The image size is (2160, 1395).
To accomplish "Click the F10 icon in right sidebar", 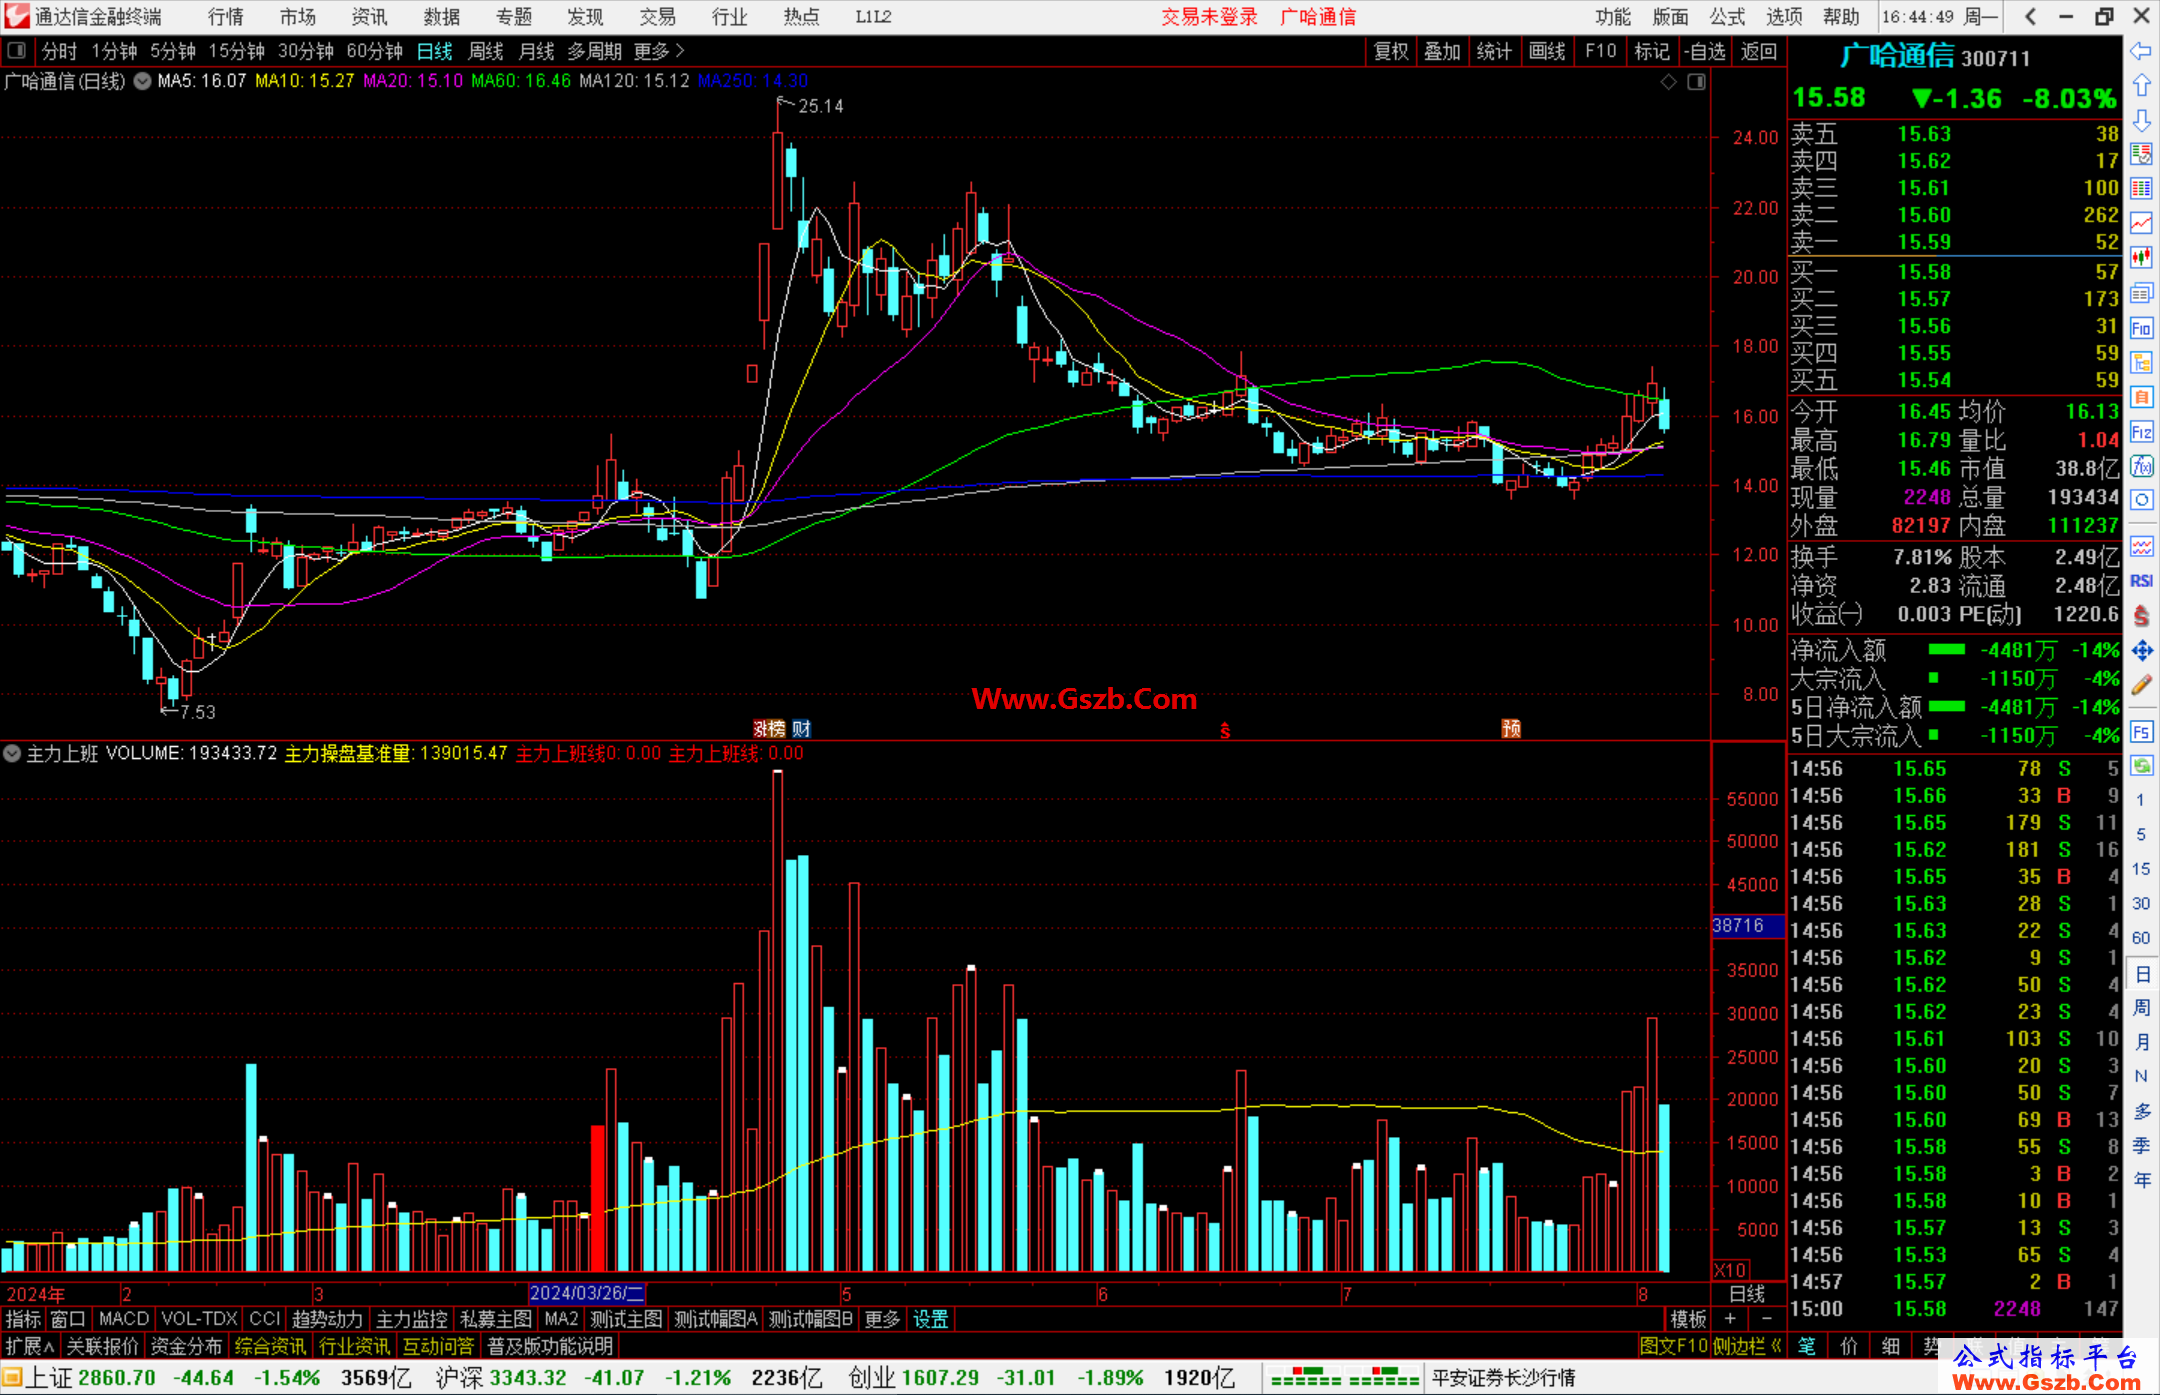I will pos(2141,328).
